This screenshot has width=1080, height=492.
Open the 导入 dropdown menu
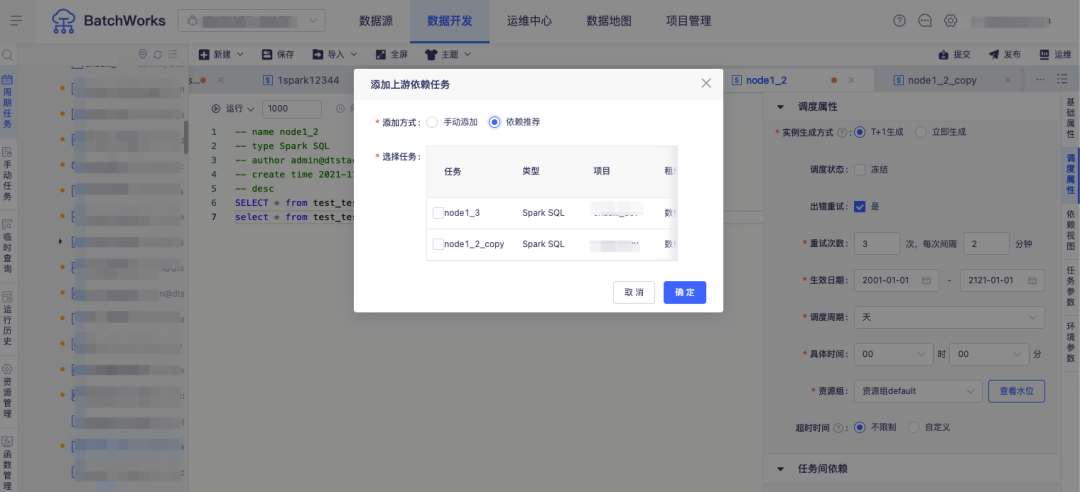335,54
